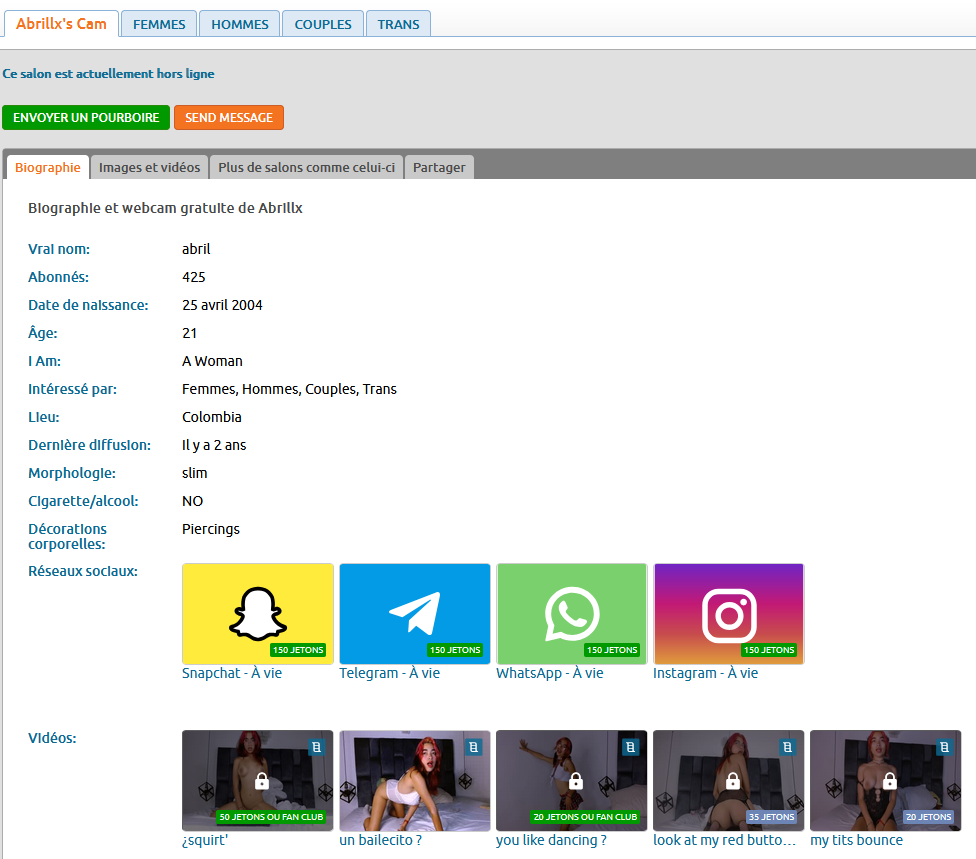Viewport: 976px width, 859px height.
Task: Open the Images et vidéos tab
Action: pyautogui.click(x=149, y=167)
